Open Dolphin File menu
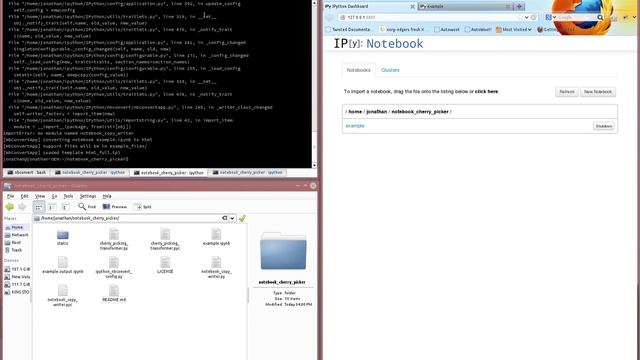 [11, 196]
